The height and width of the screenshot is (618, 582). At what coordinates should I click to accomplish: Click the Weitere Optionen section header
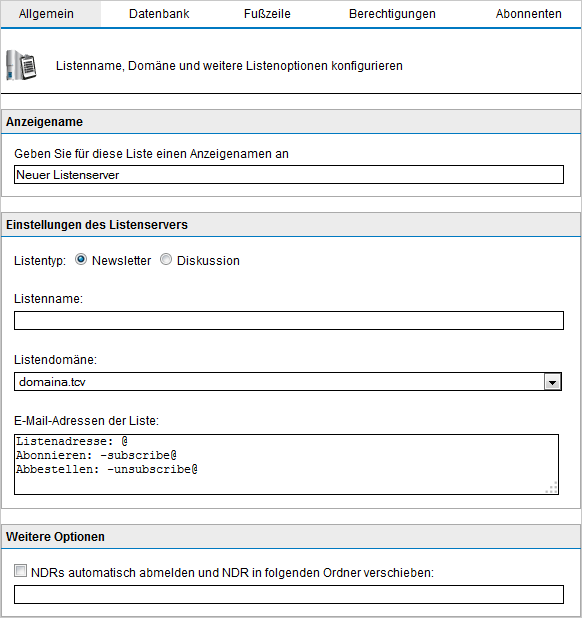tap(291, 537)
